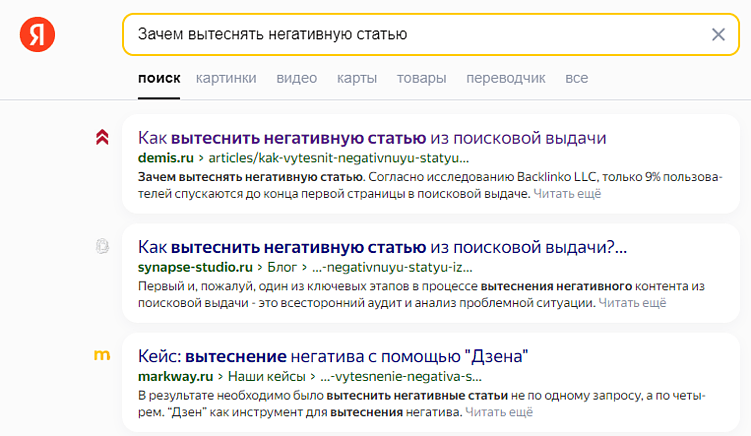Screen dimensions: 751x436
Task: Open the markway.ru favicon icon
Action: pyautogui.click(x=102, y=355)
